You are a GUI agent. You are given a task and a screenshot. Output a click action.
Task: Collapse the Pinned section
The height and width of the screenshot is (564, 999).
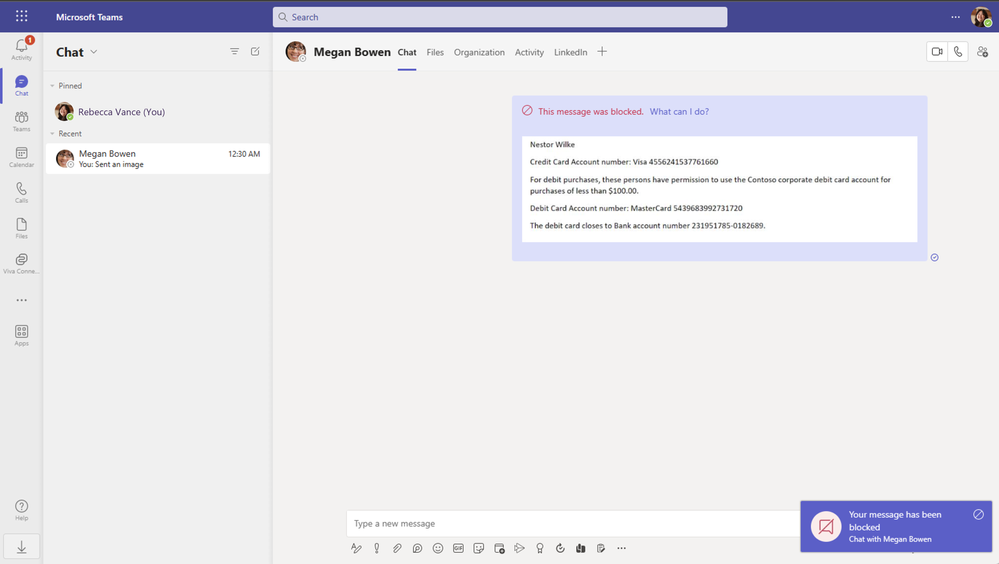tap(52, 85)
